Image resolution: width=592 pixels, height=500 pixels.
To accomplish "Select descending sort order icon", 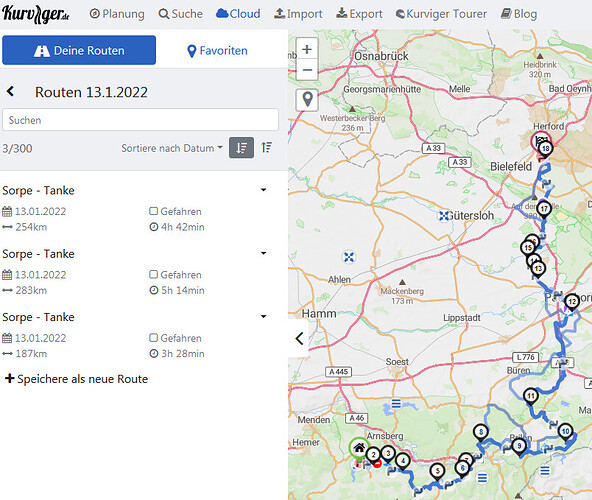I will (x=241, y=148).
